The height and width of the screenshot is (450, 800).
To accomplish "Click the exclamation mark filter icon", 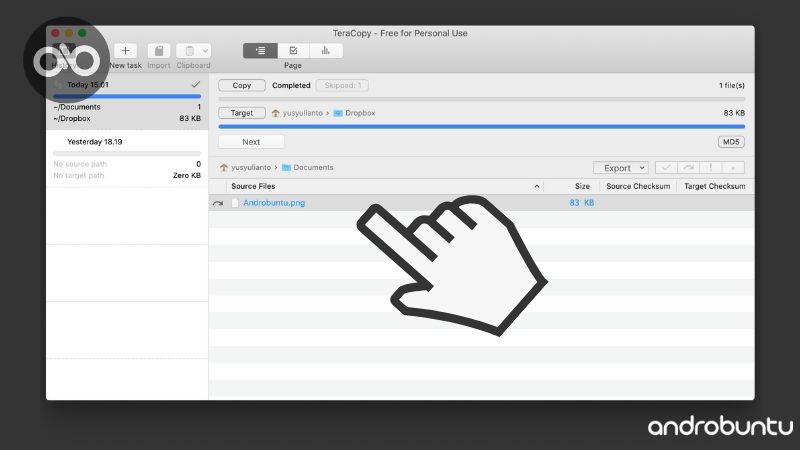I will pos(710,167).
